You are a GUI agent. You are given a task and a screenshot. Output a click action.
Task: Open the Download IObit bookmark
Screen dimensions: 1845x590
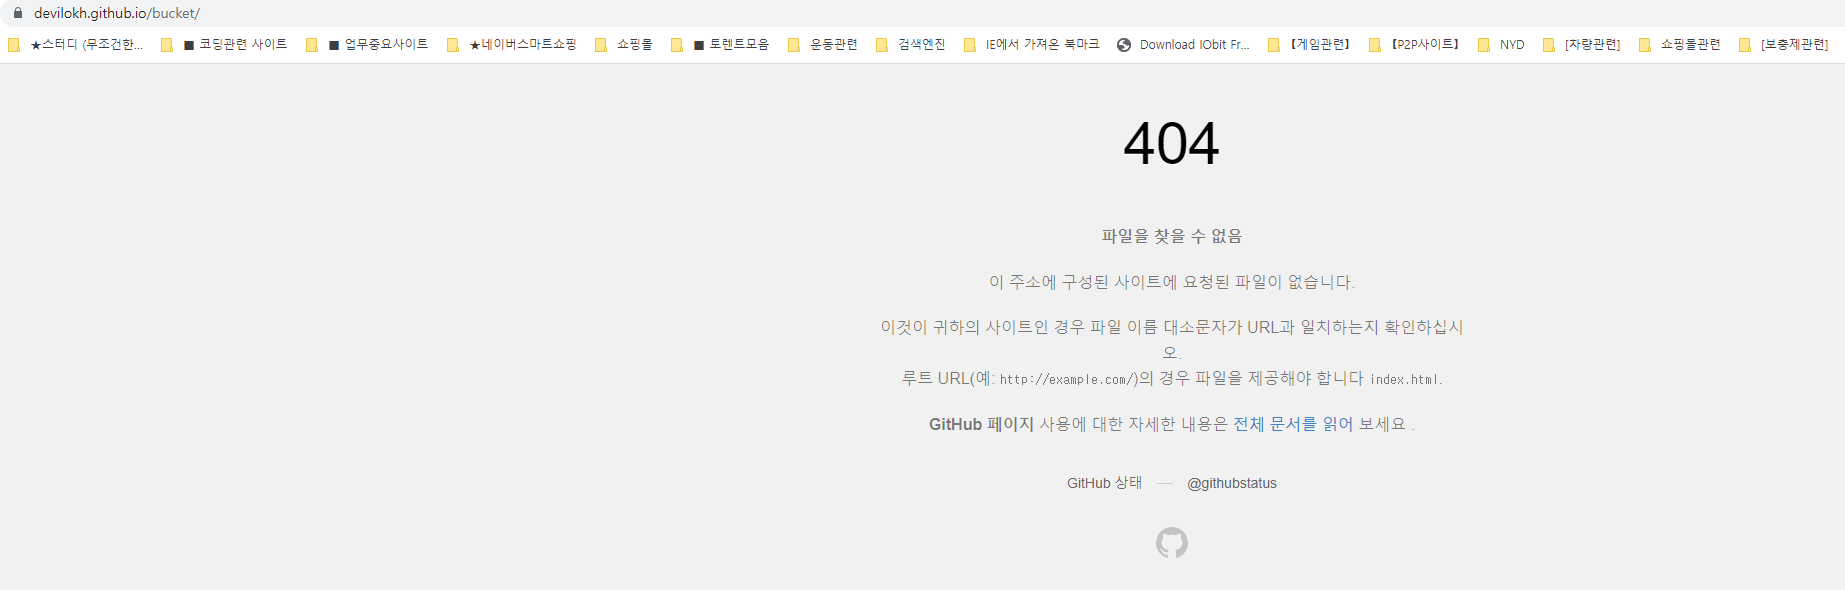(1183, 45)
